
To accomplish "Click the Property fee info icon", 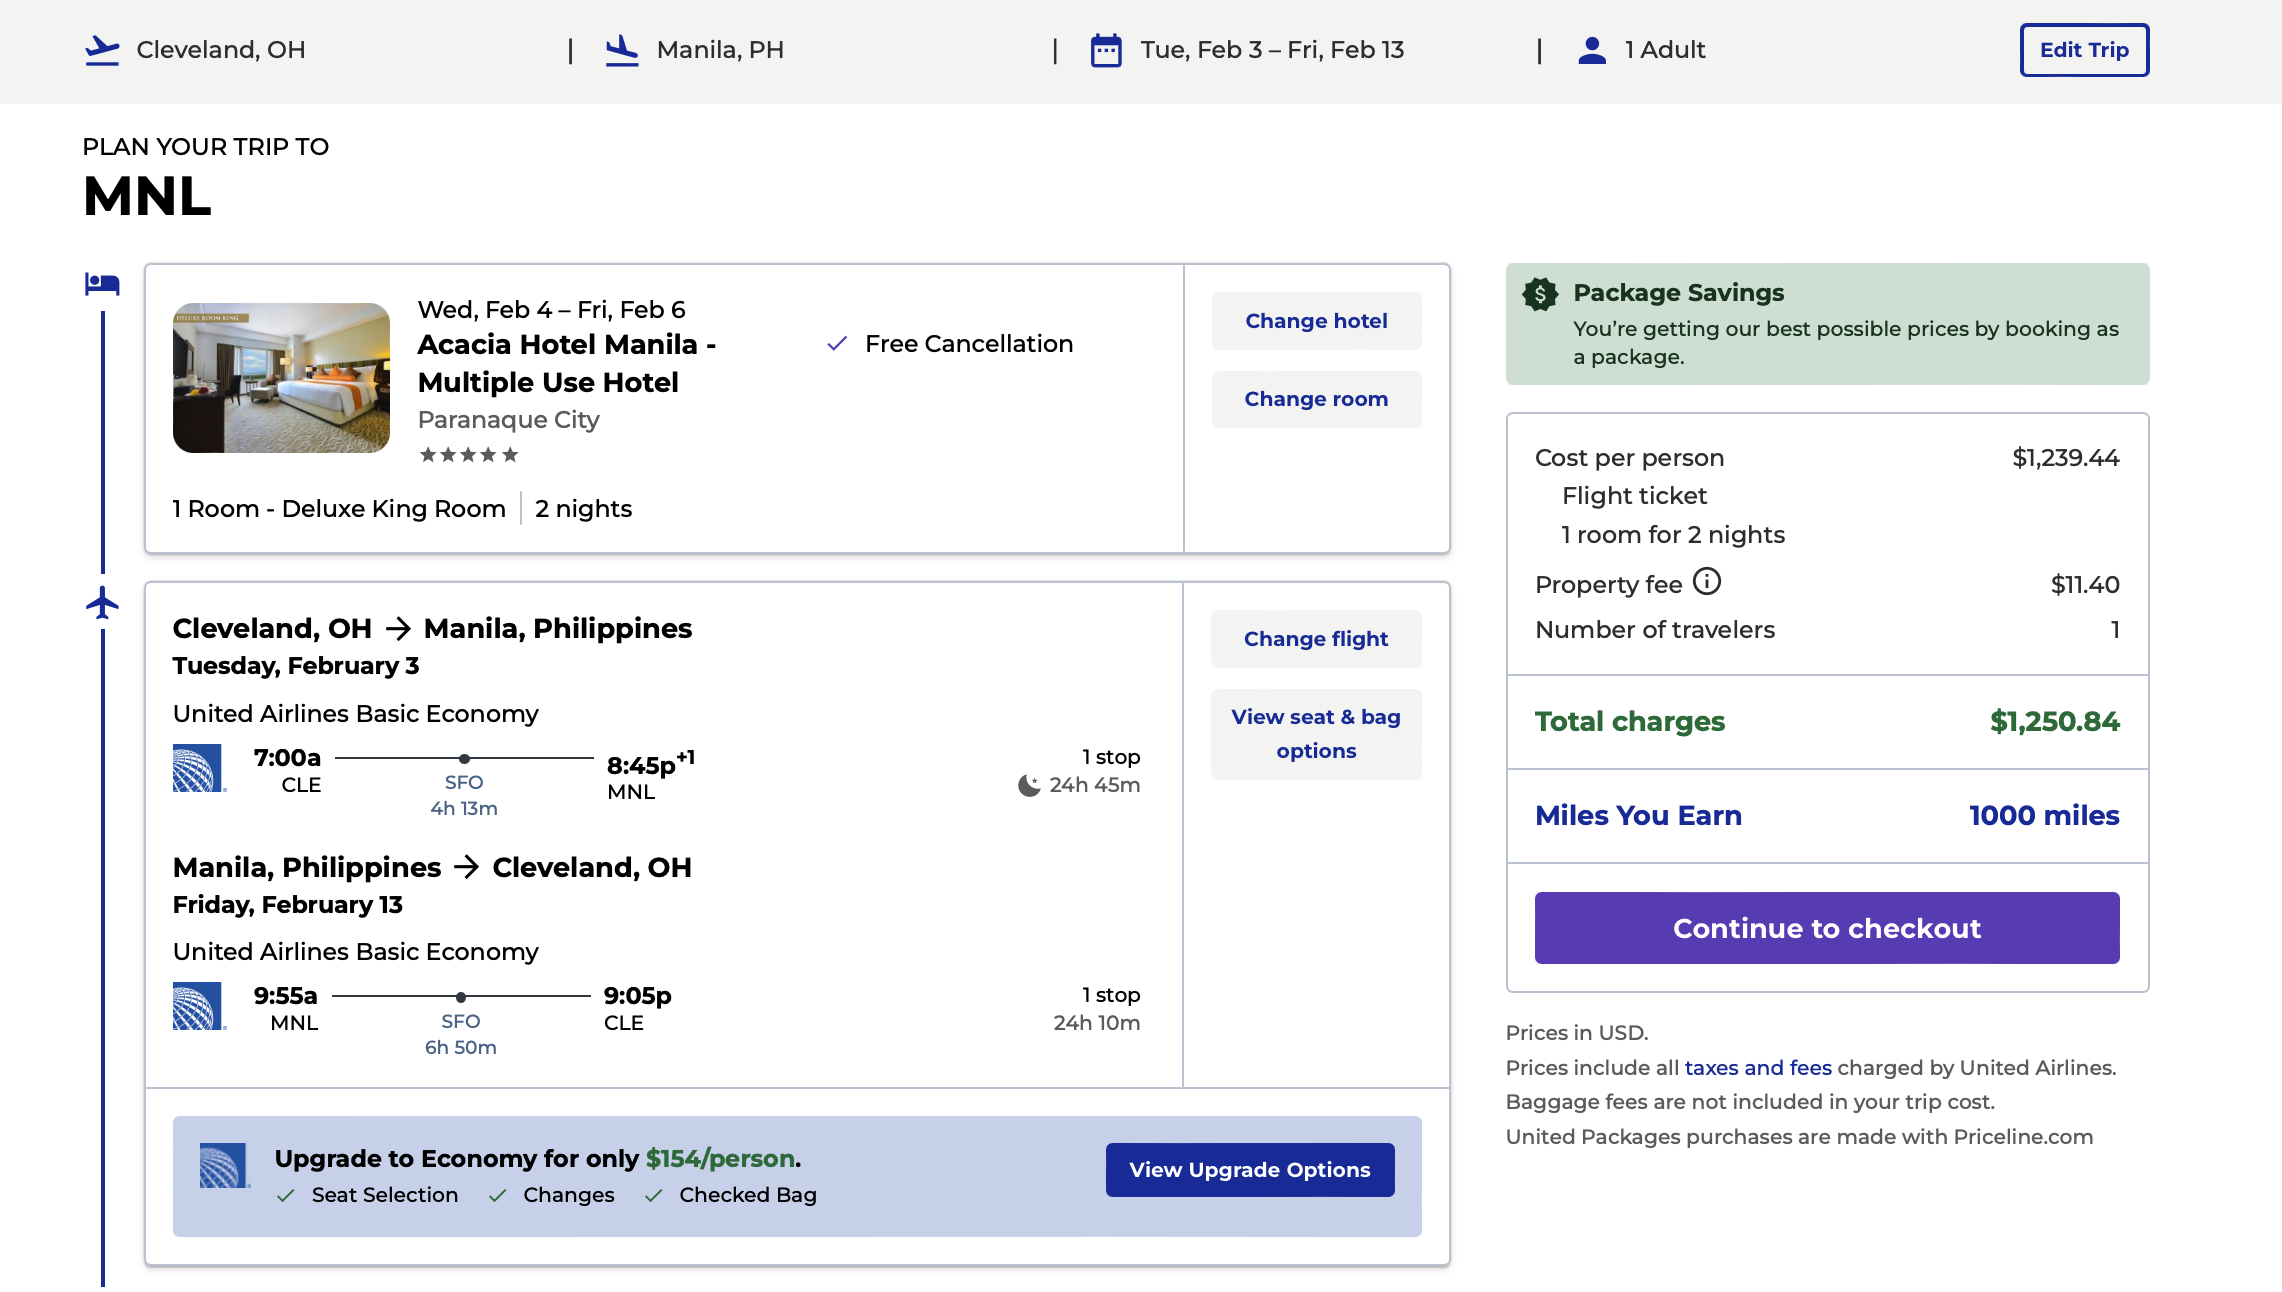I will [x=1707, y=581].
